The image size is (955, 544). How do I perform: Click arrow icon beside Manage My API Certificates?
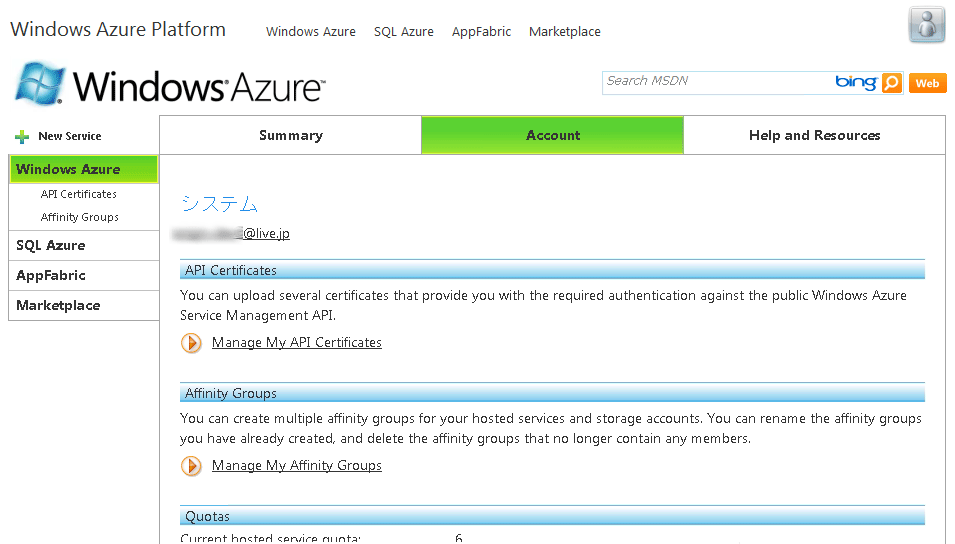[x=191, y=343]
